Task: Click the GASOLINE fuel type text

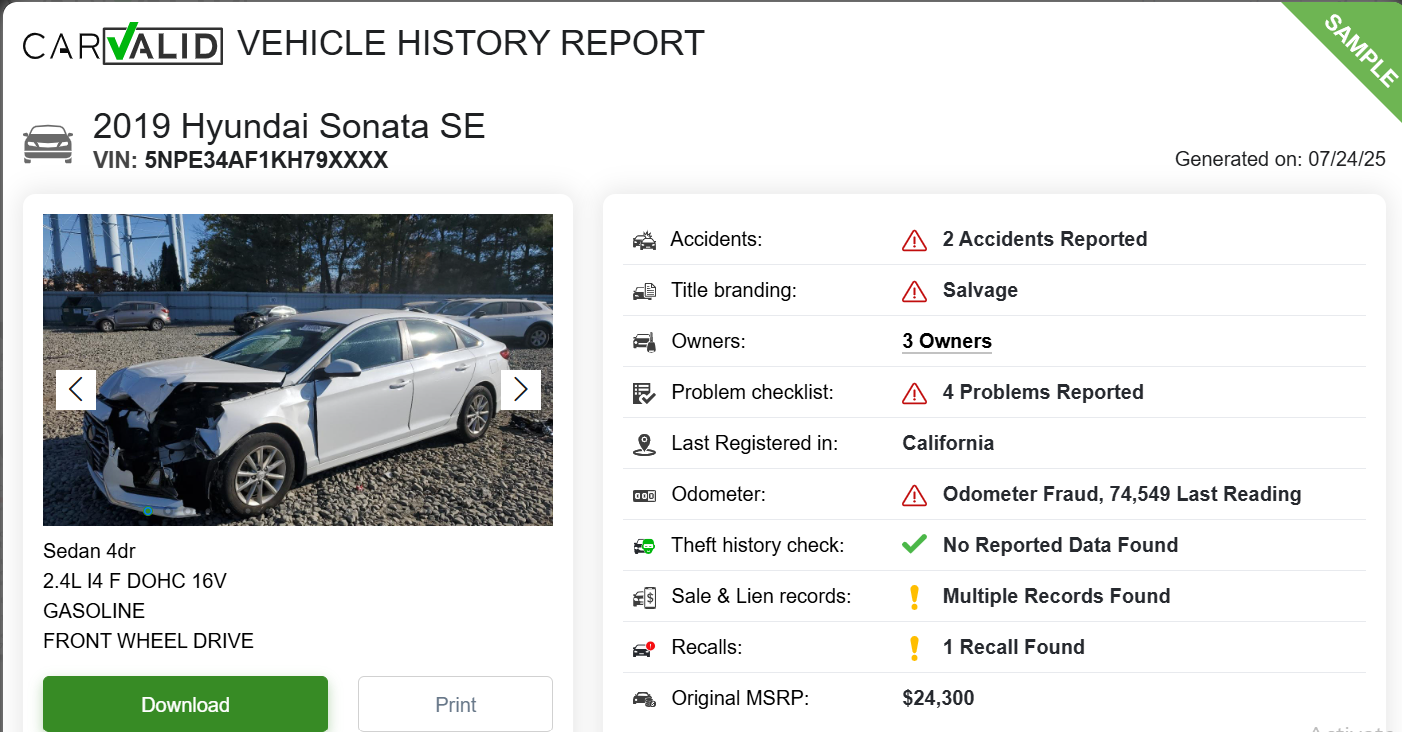Action: pos(94,611)
